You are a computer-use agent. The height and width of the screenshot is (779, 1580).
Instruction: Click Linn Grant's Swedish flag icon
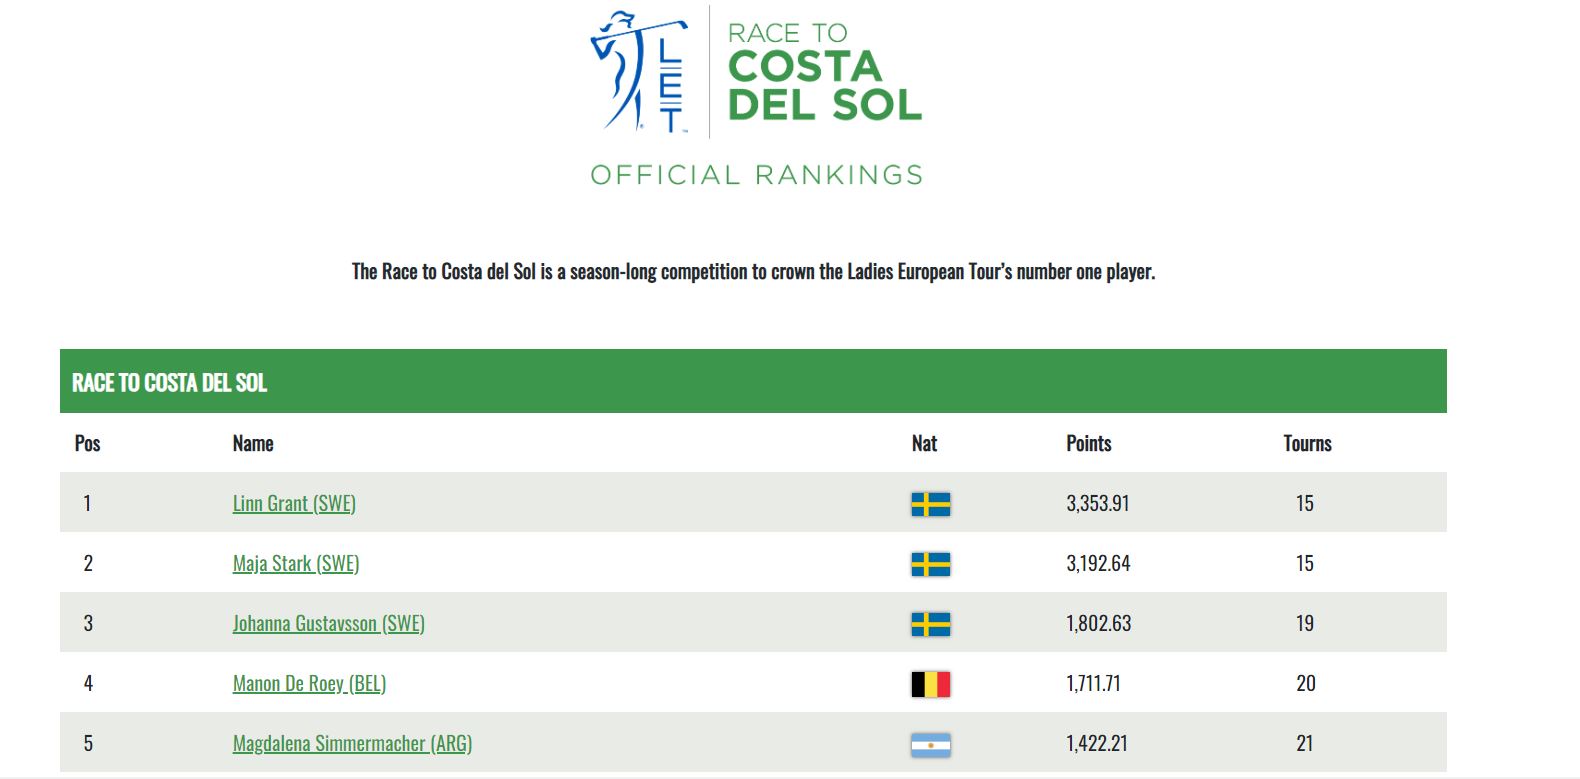point(931,504)
